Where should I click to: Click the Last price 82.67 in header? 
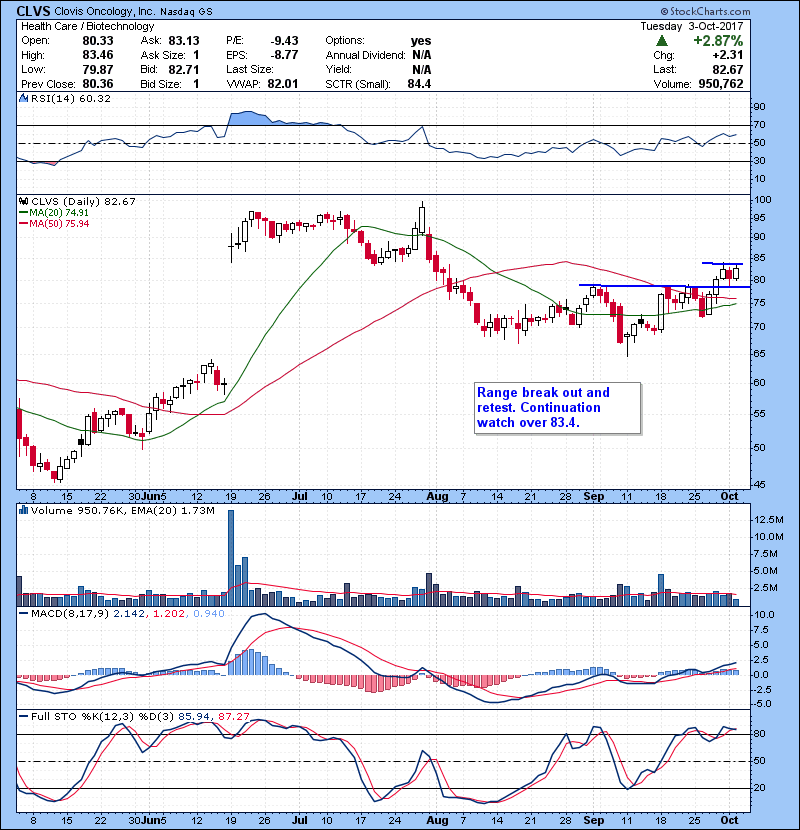click(727, 69)
